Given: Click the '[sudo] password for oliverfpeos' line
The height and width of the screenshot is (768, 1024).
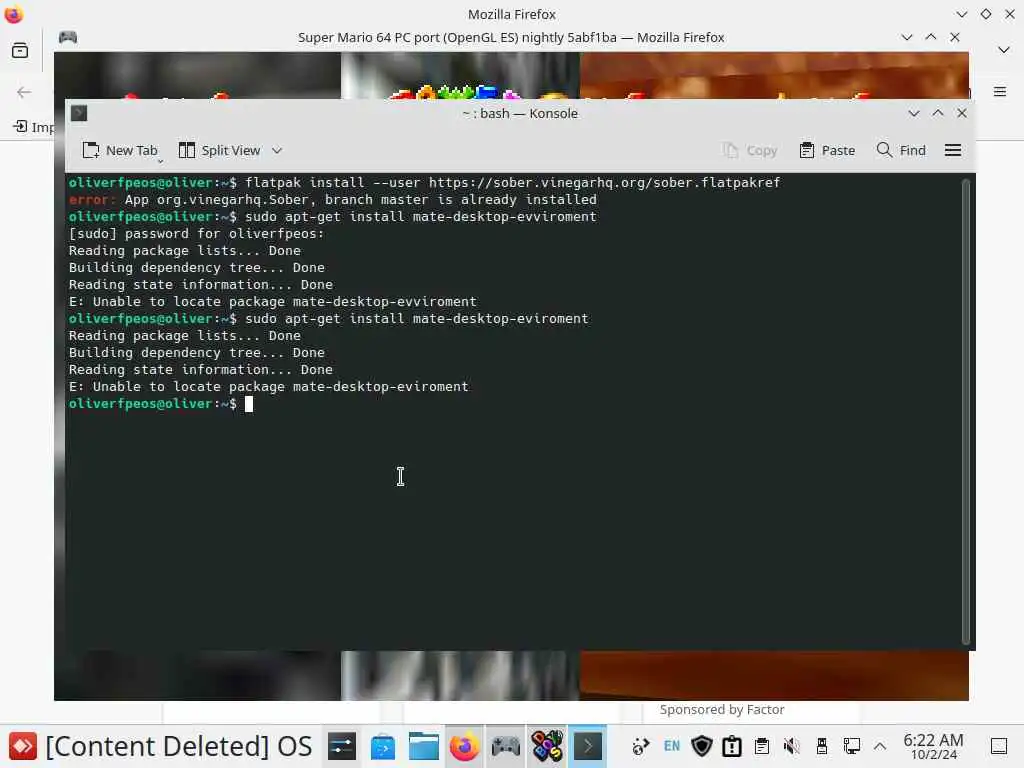Looking at the screenshot, I should (x=196, y=233).
